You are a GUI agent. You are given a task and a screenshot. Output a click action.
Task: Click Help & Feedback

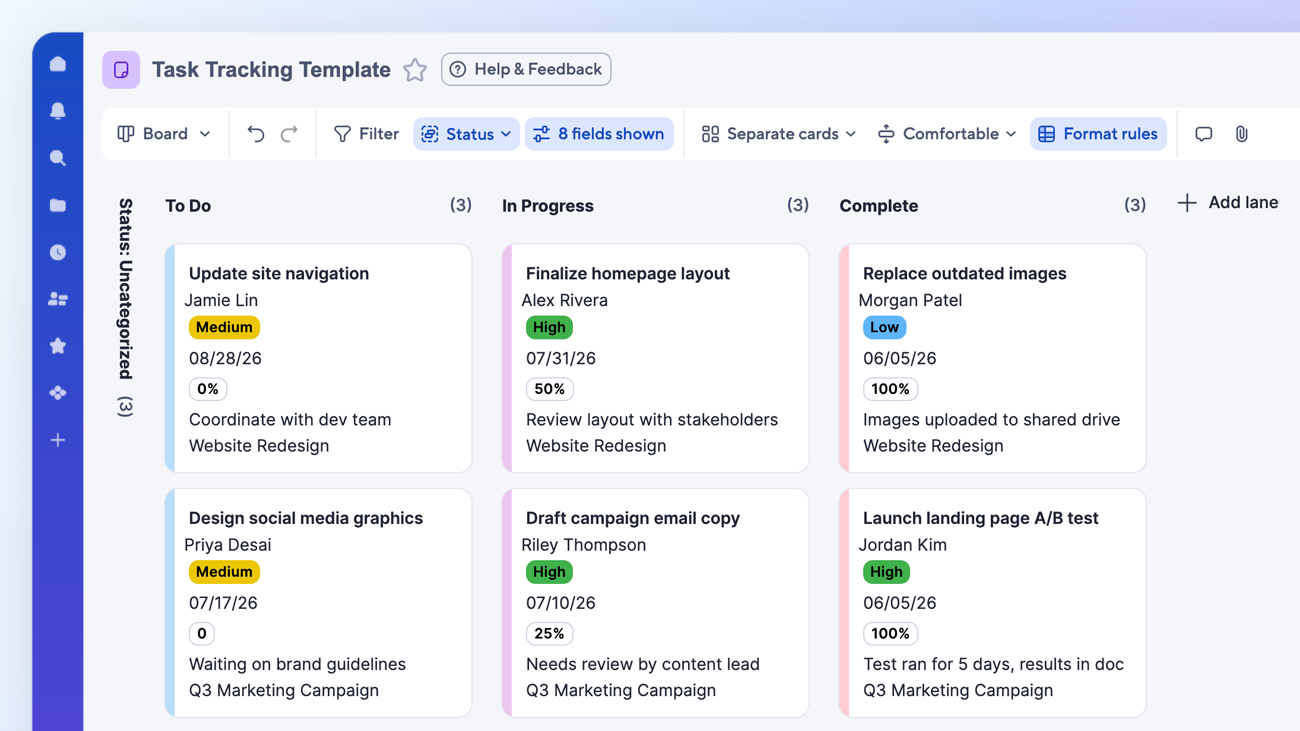(x=526, y=69)
